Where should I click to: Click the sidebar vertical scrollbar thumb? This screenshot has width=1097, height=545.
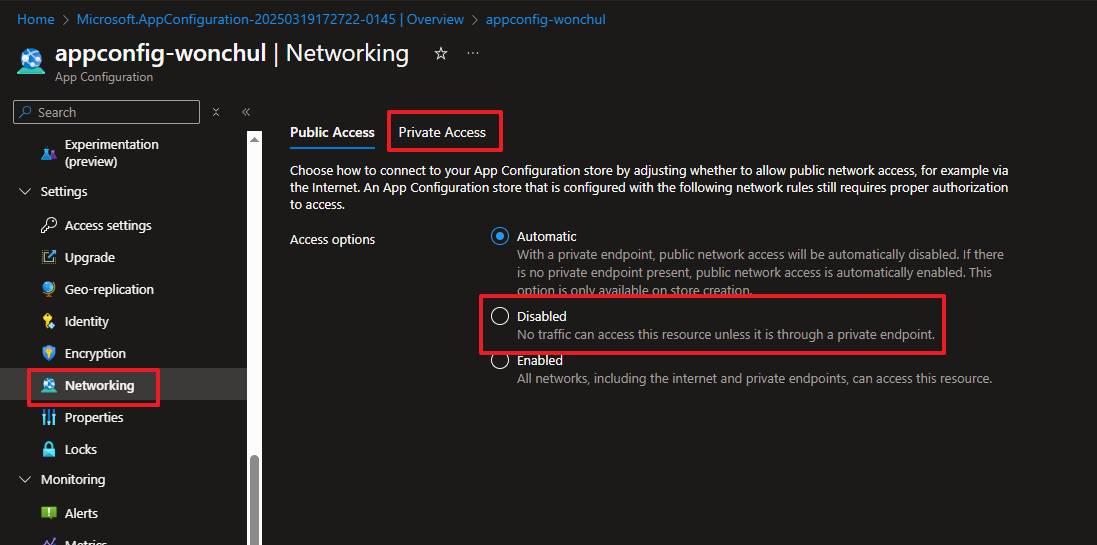[255, 500]
